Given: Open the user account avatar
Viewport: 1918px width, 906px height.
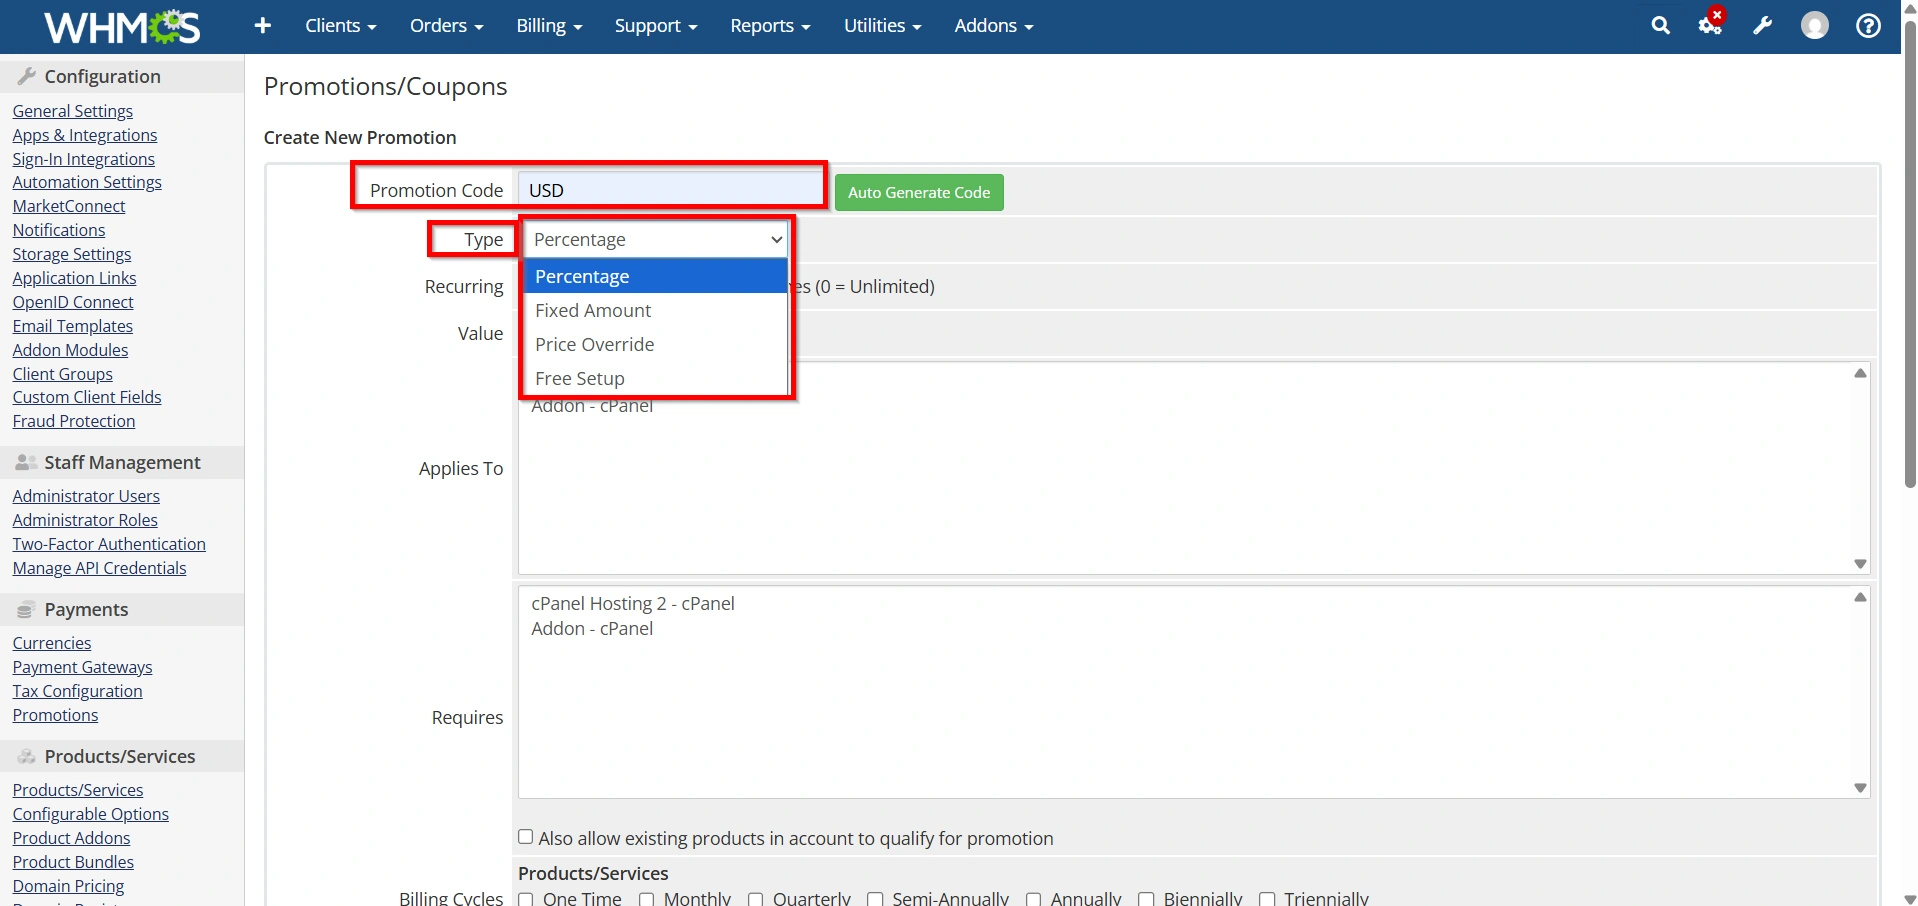Looking at the screenshot, I should 1815,26.
